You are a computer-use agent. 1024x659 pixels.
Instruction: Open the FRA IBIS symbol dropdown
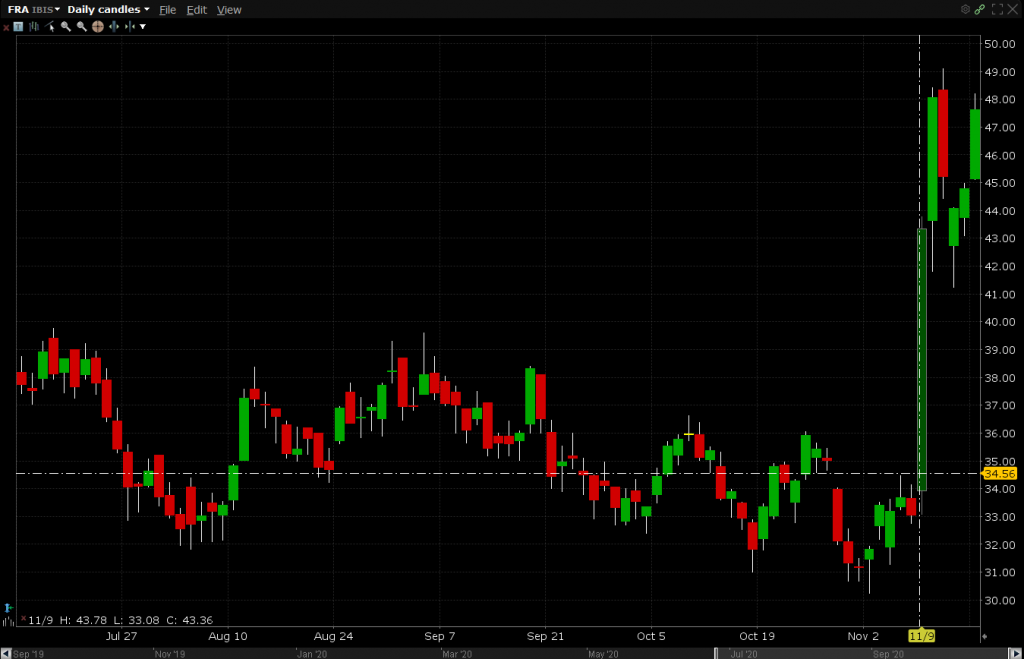tap(34, 9)
